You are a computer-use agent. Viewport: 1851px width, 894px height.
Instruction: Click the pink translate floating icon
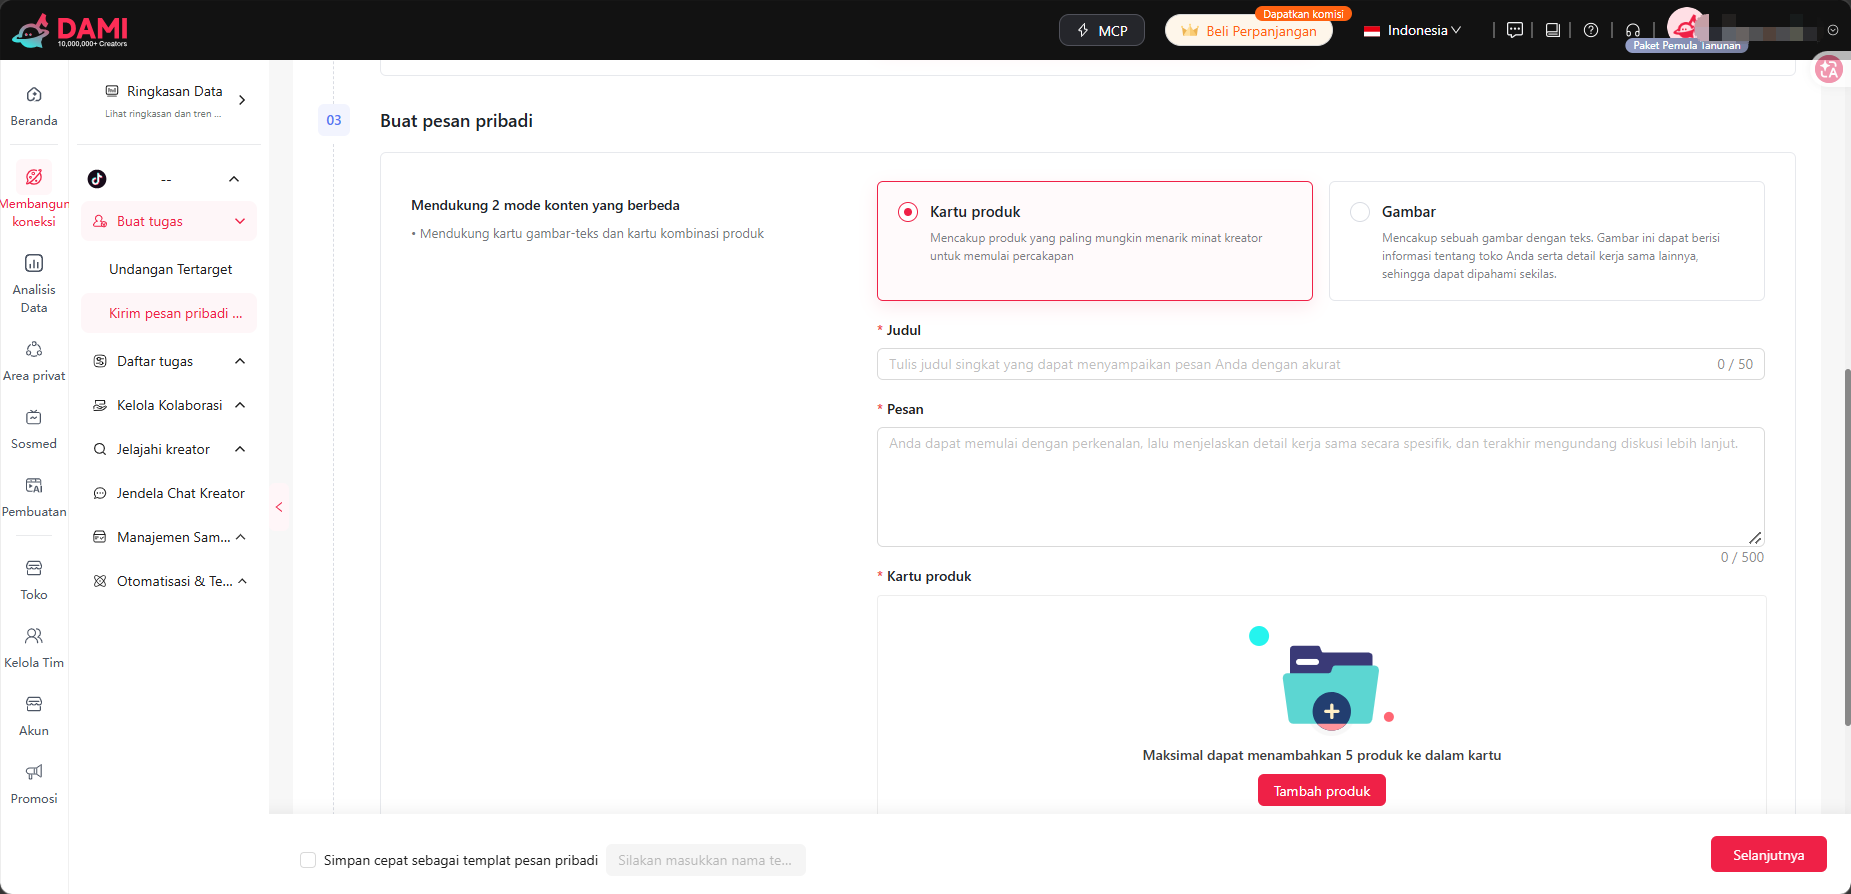pyautogui.click(x=1829, y=69)
